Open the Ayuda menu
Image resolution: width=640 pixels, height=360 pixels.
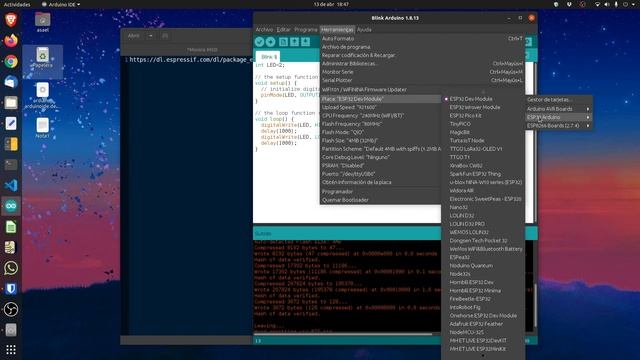click(x=364, y=29)
